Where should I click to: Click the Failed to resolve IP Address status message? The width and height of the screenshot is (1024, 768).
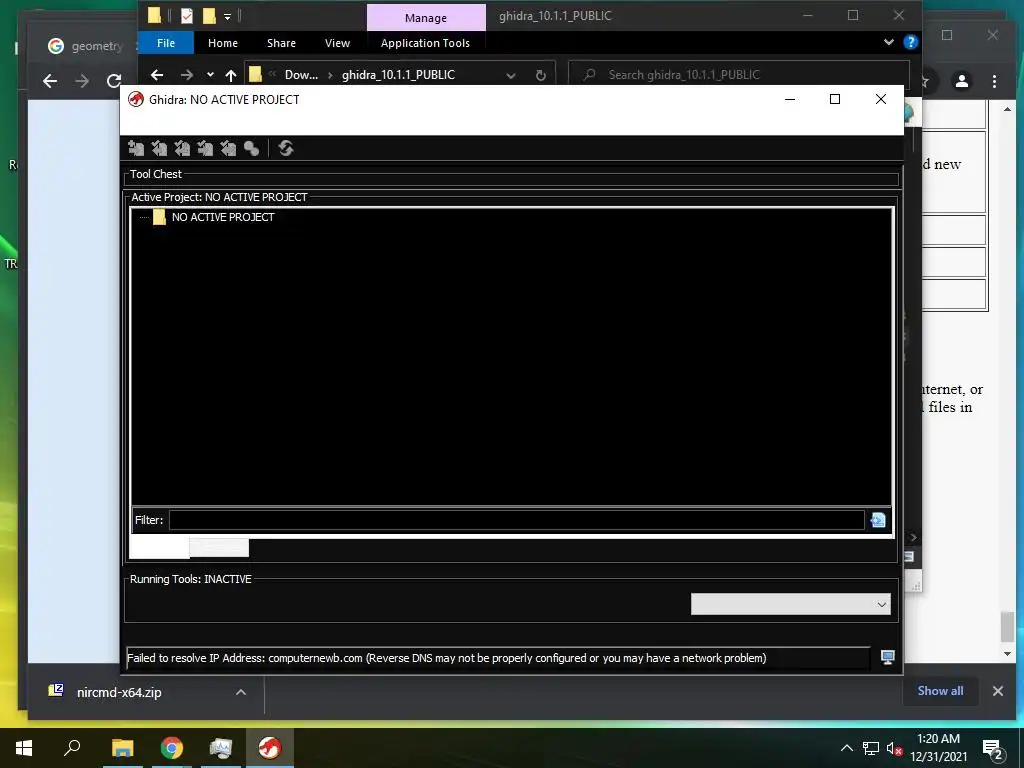(446, 658)
